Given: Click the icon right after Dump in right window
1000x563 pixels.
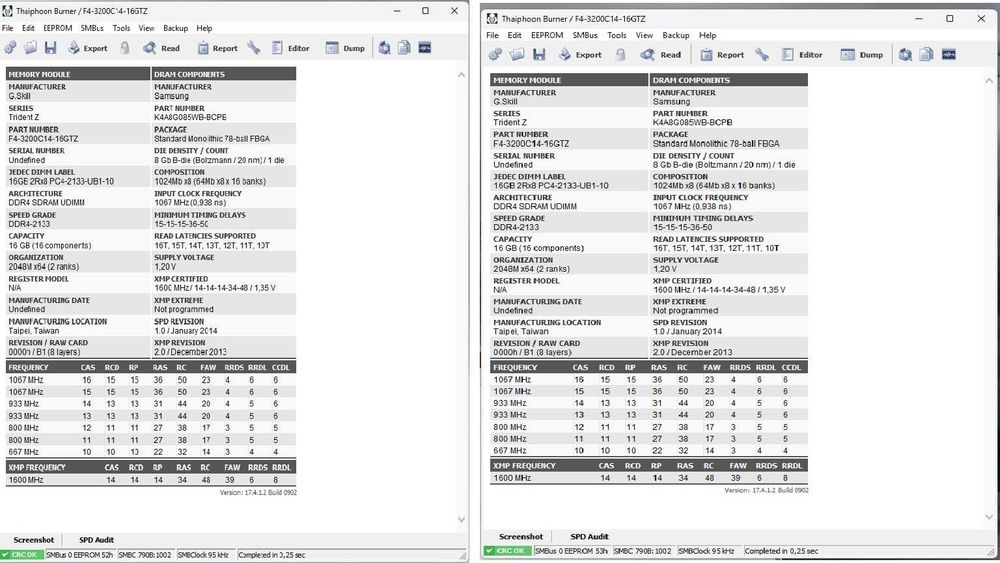Looking at the screenshot, I should pyautogui.click(x=905, y=55).
